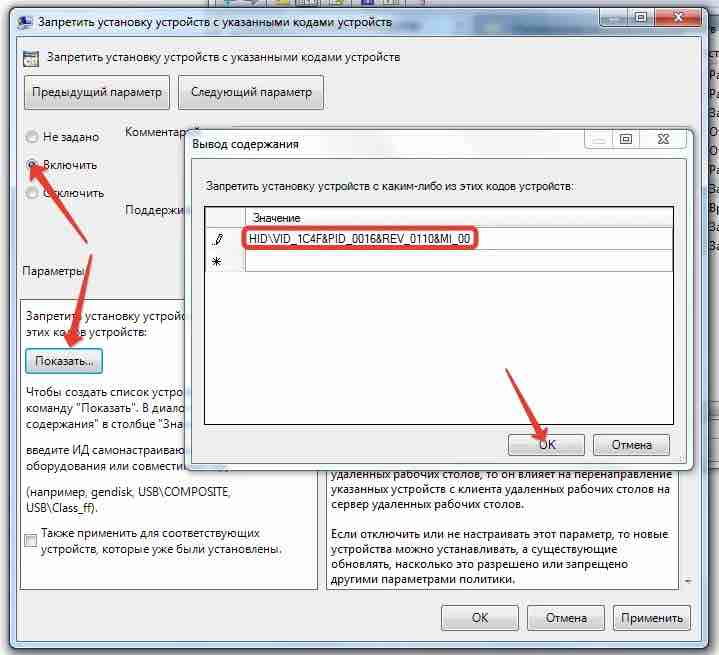Choose the "Включить" radio option

click(33, 164)
